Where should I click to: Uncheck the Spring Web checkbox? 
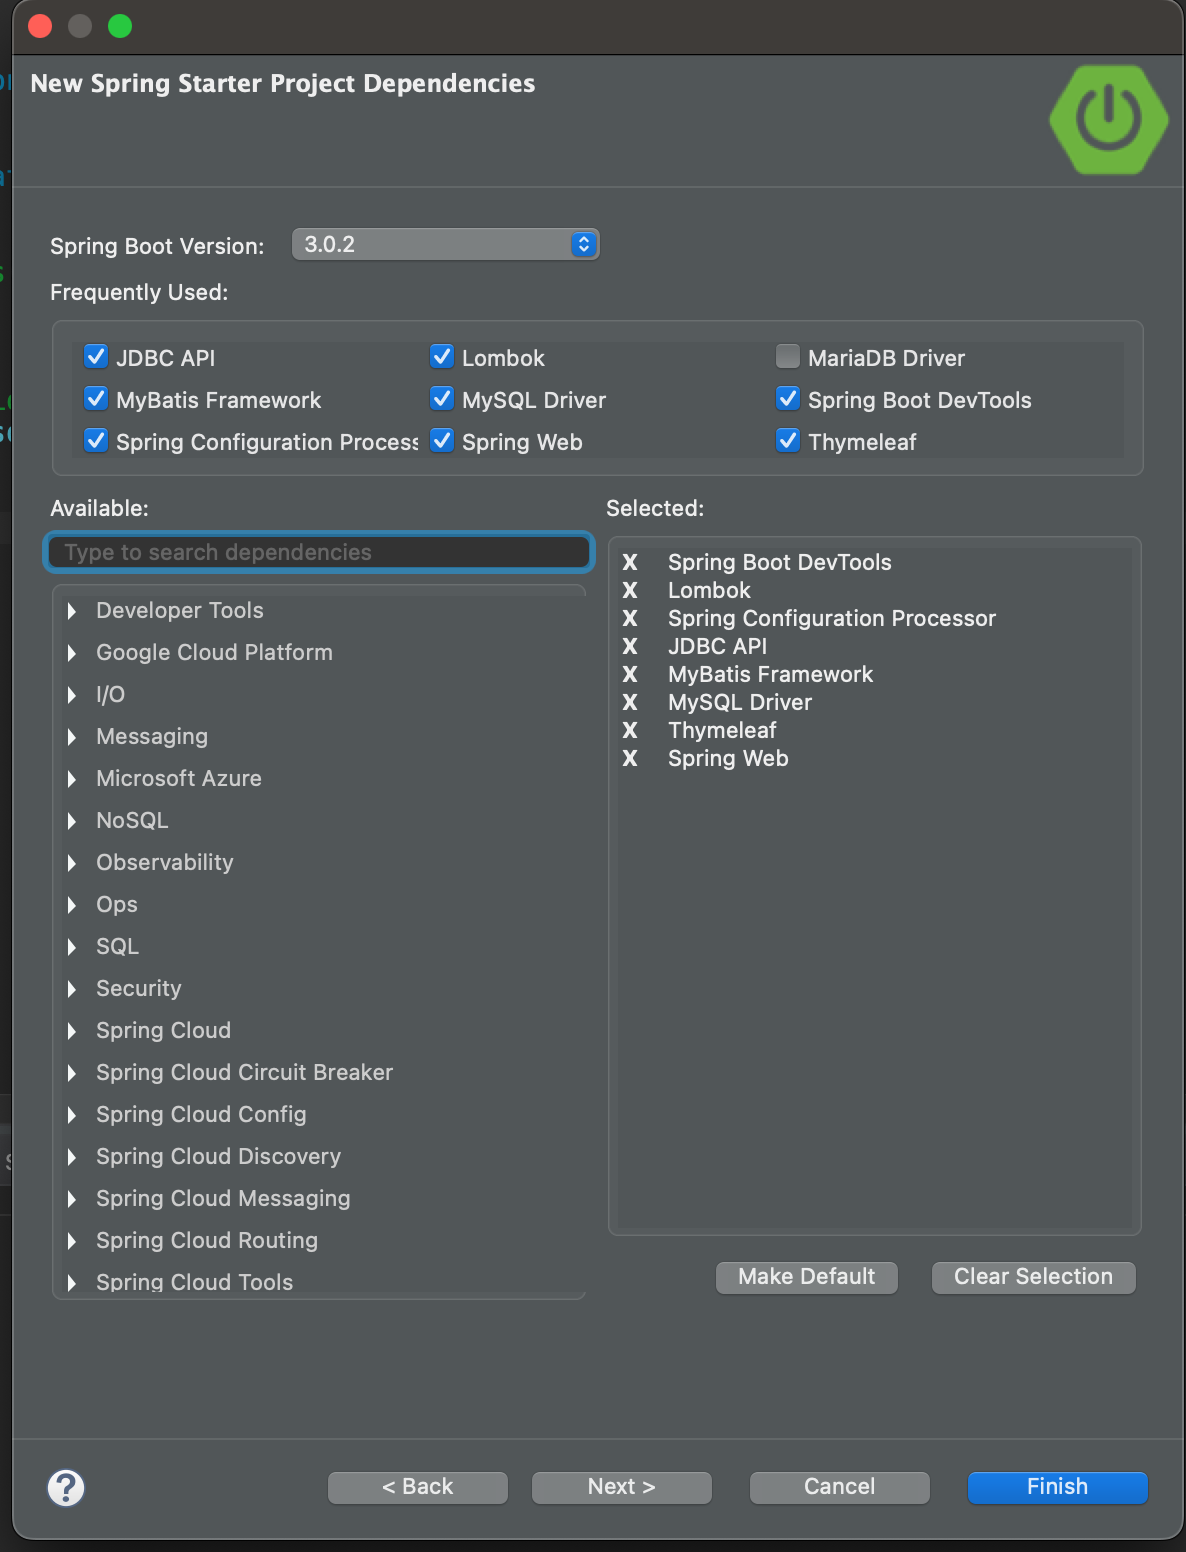(x=442, y=441)
